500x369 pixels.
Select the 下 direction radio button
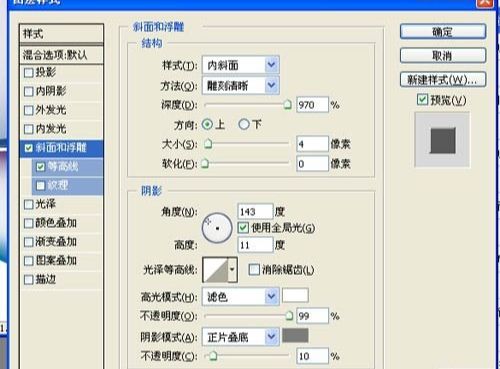coord(244,125)
